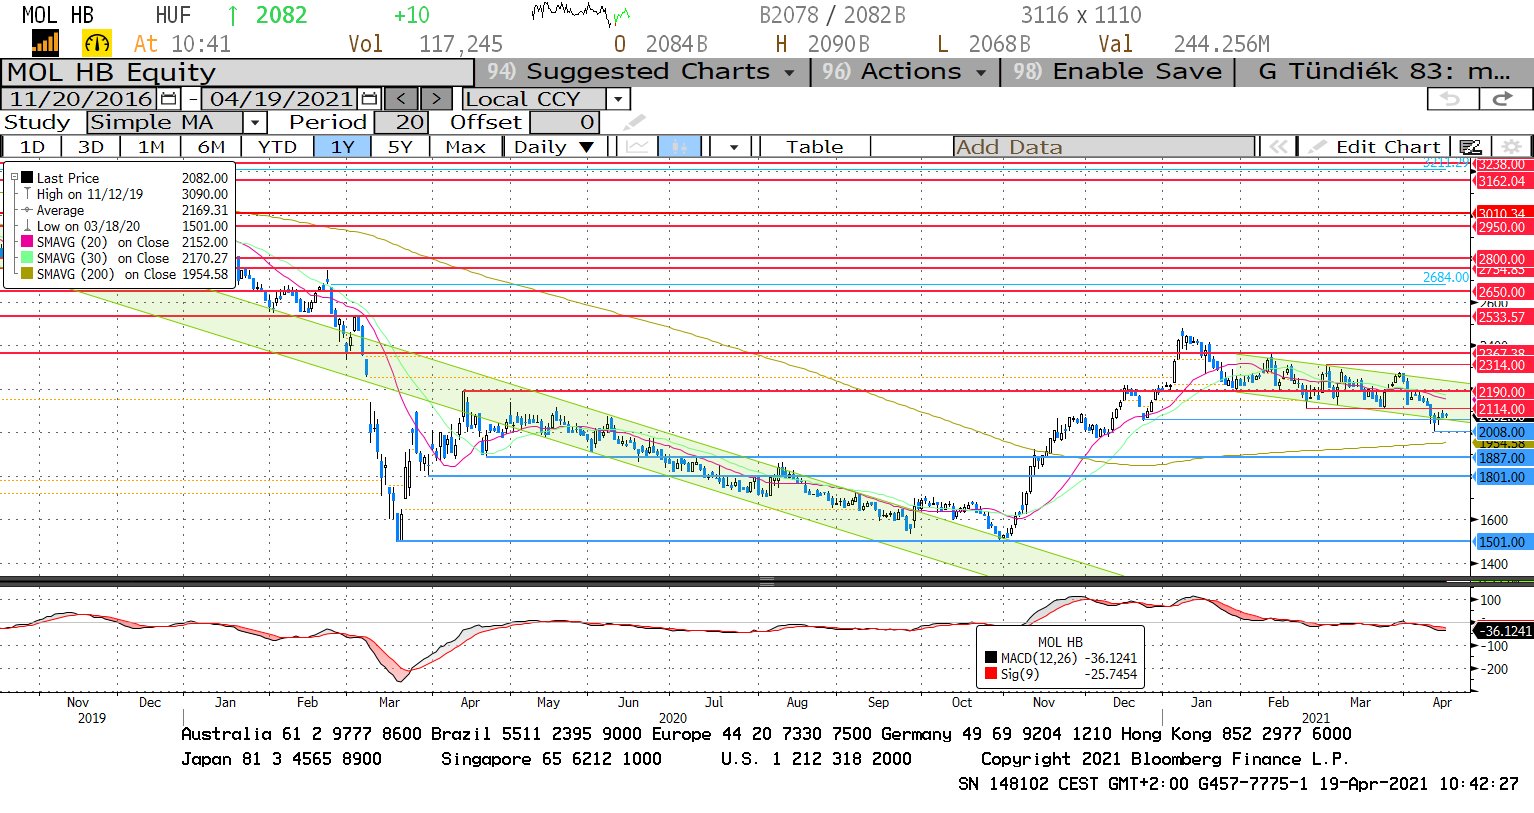Click the end date field 04/19/2021
The image size is (1534, 813).
pos(281,99)
